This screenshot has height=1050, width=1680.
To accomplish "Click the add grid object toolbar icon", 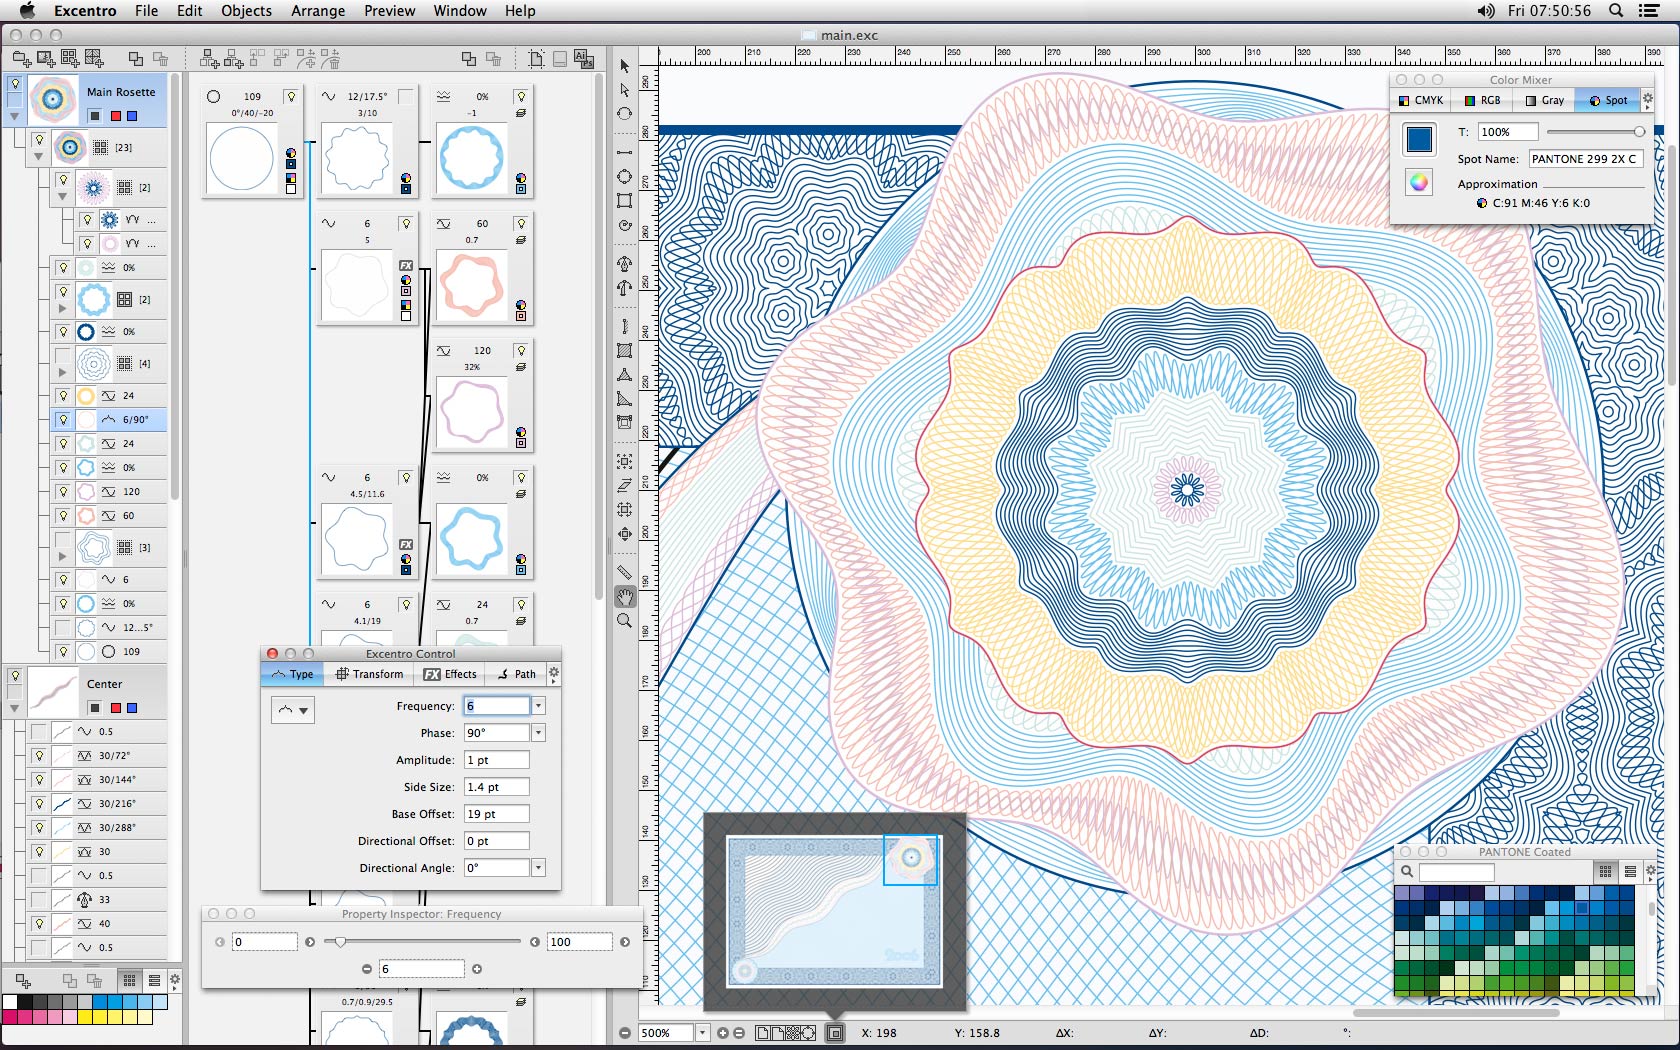I will (70, 59).
